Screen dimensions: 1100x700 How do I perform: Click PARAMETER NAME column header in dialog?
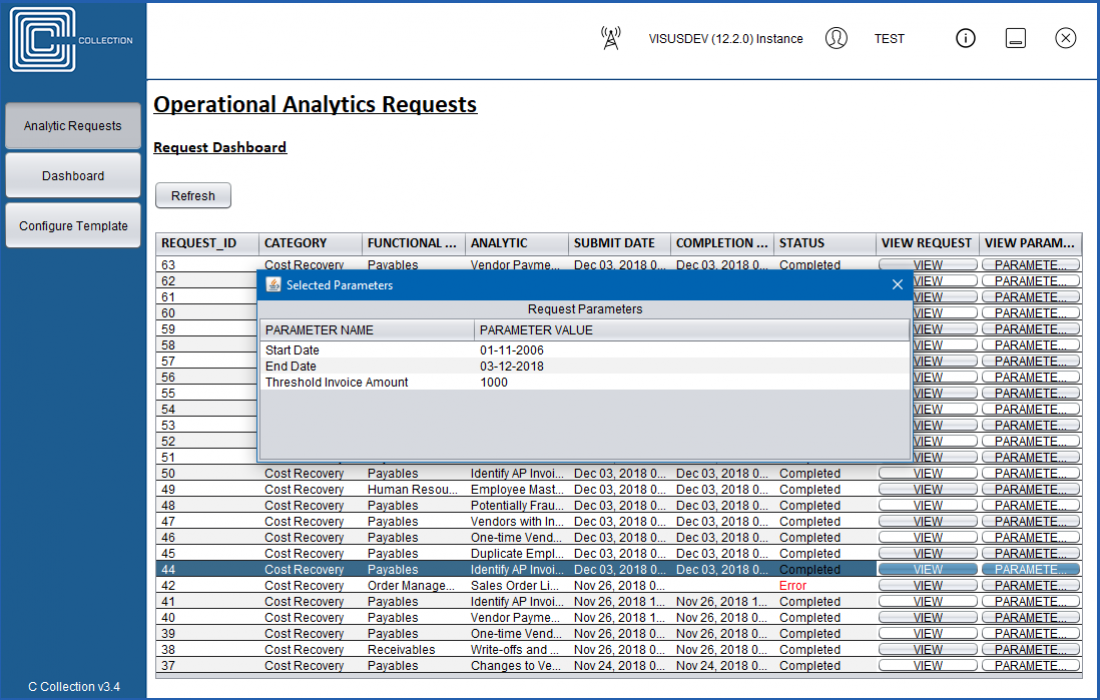coord(367,330)
